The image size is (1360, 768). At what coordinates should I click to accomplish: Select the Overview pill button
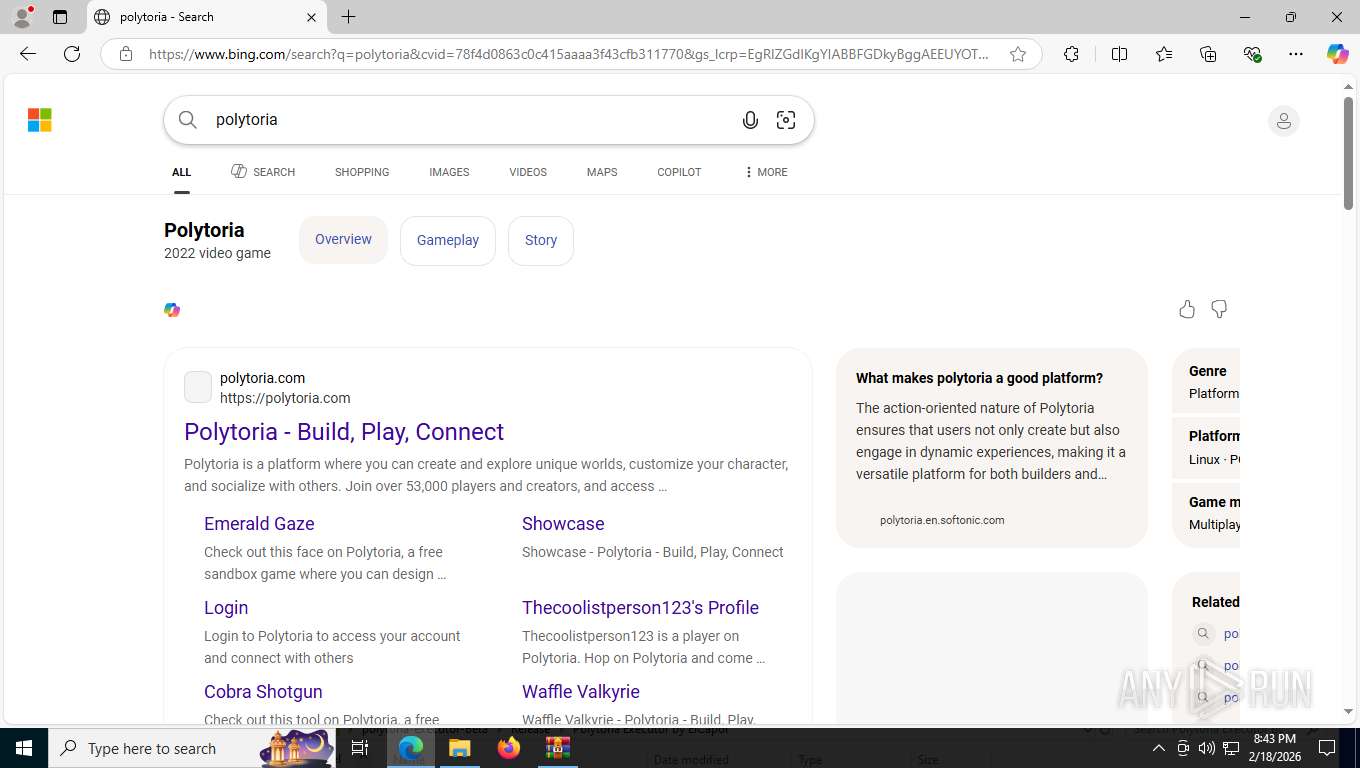pos(343,240)
